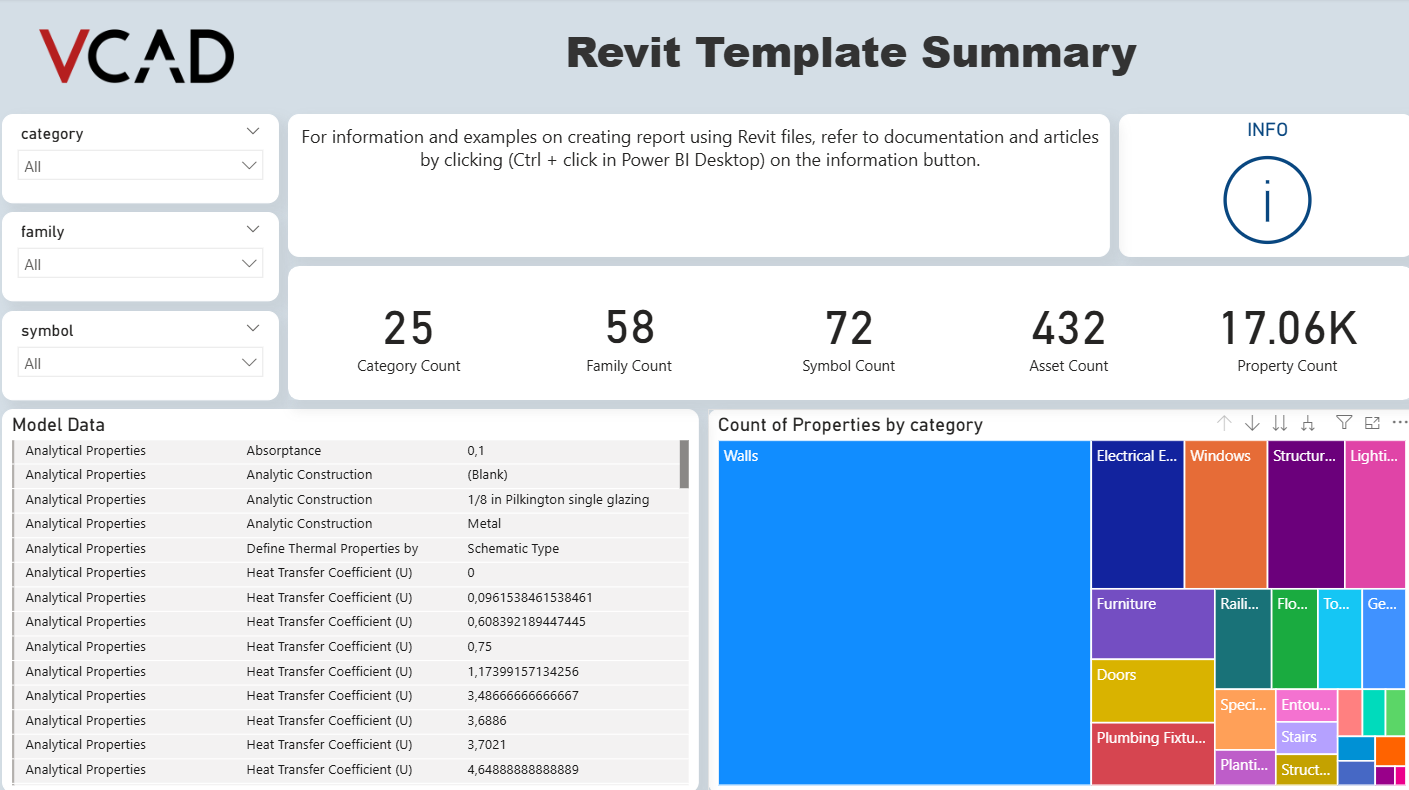1409x790 pixels.
Task: Select the Entou... treemap tile
Action: [1306, 705]
